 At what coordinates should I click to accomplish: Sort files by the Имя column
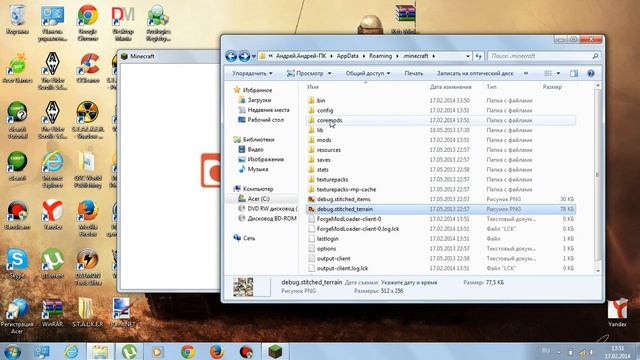click(313, 87)
